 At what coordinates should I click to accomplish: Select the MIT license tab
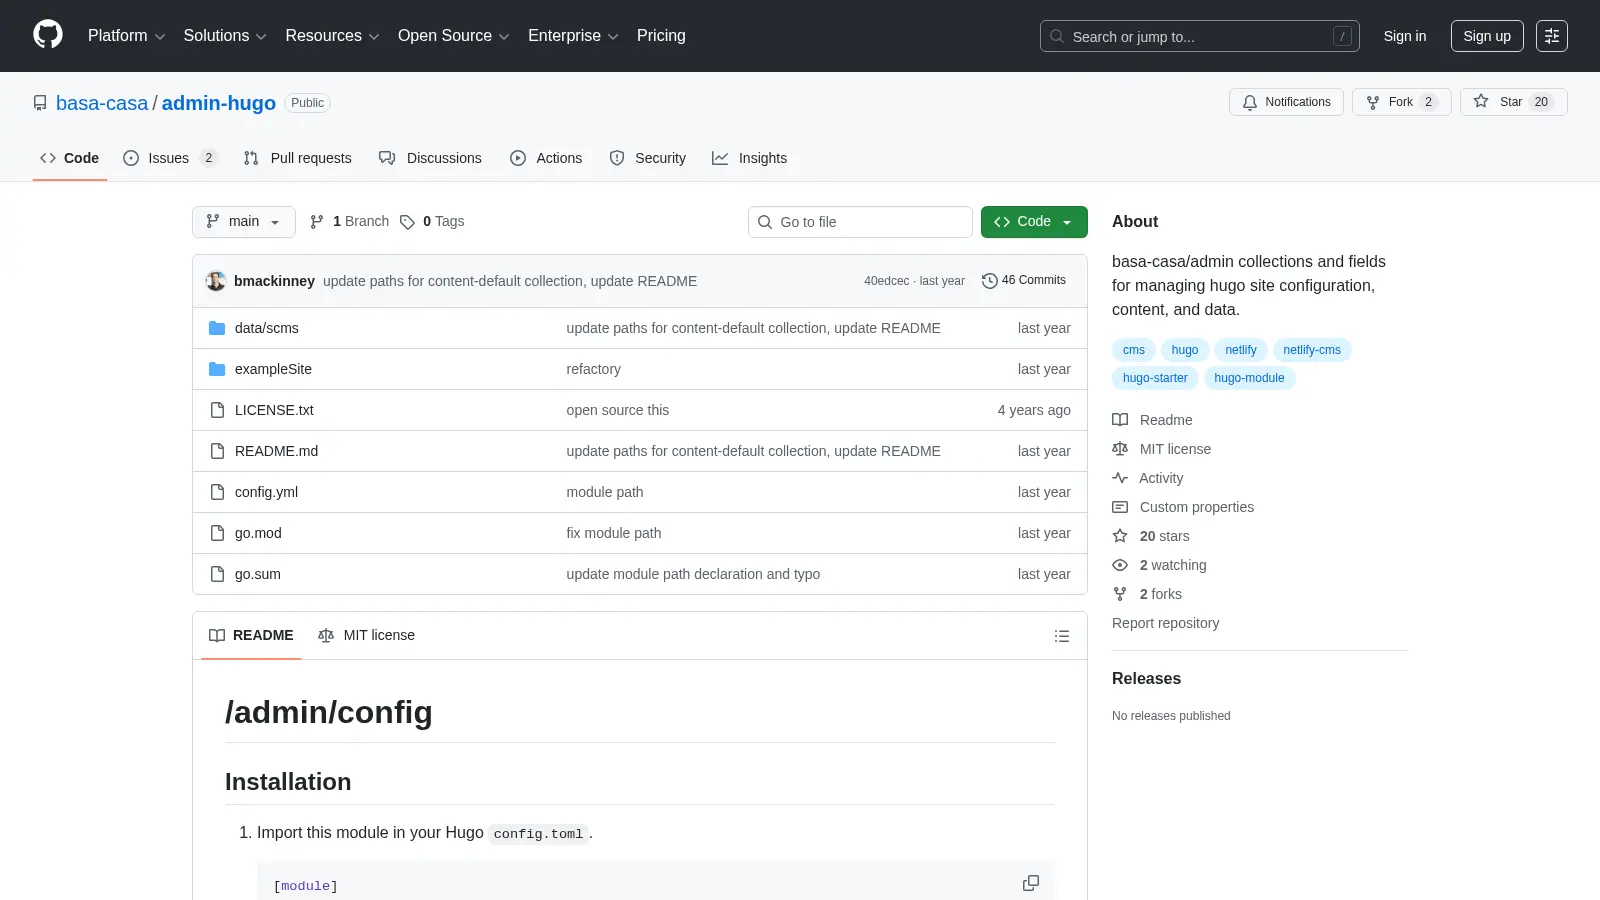[366, 636]
